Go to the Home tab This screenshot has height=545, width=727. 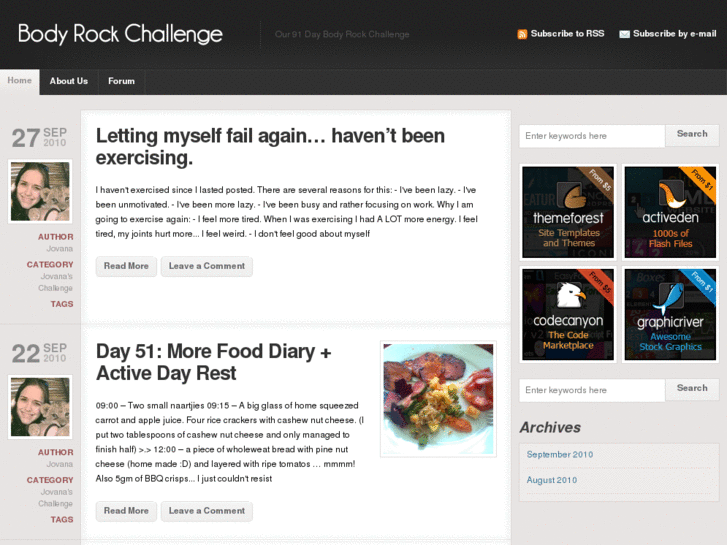point(19,81)
